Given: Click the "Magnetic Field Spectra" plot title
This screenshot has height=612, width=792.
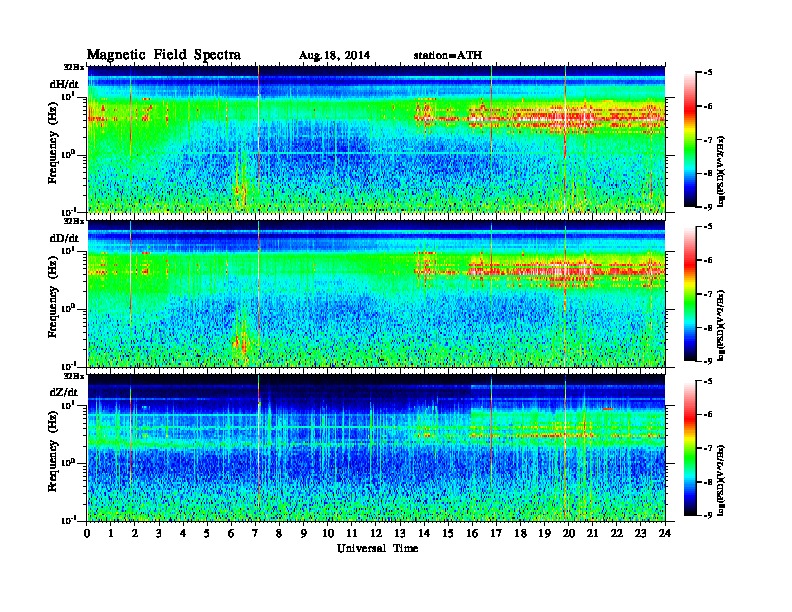Looking at the screenshot, I should coord(164,55).
